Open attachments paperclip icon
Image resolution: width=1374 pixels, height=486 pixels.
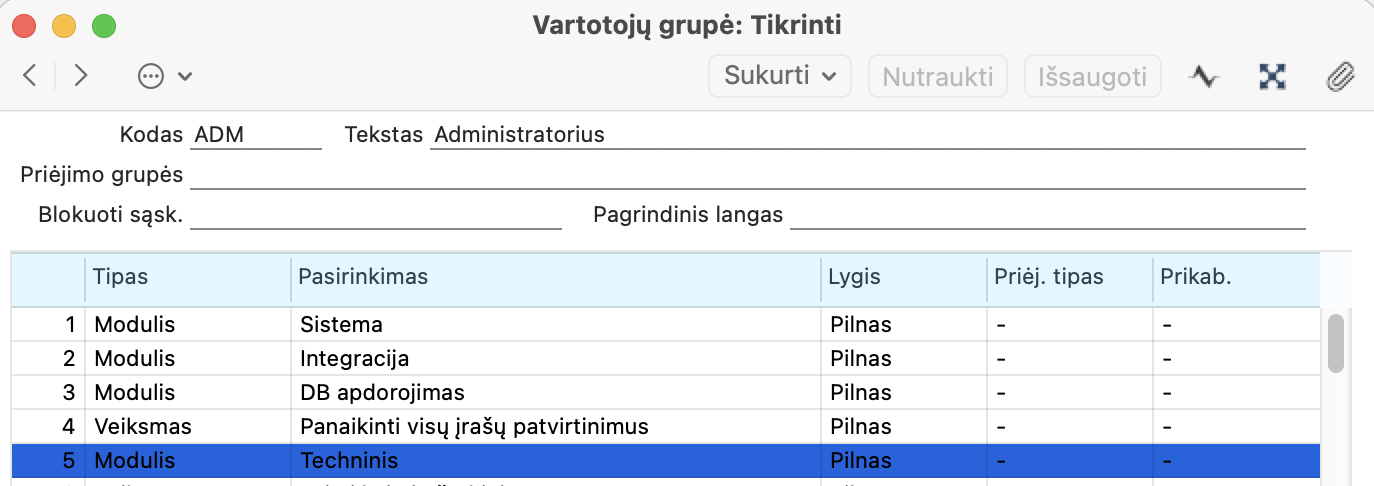pos(1339,76)
